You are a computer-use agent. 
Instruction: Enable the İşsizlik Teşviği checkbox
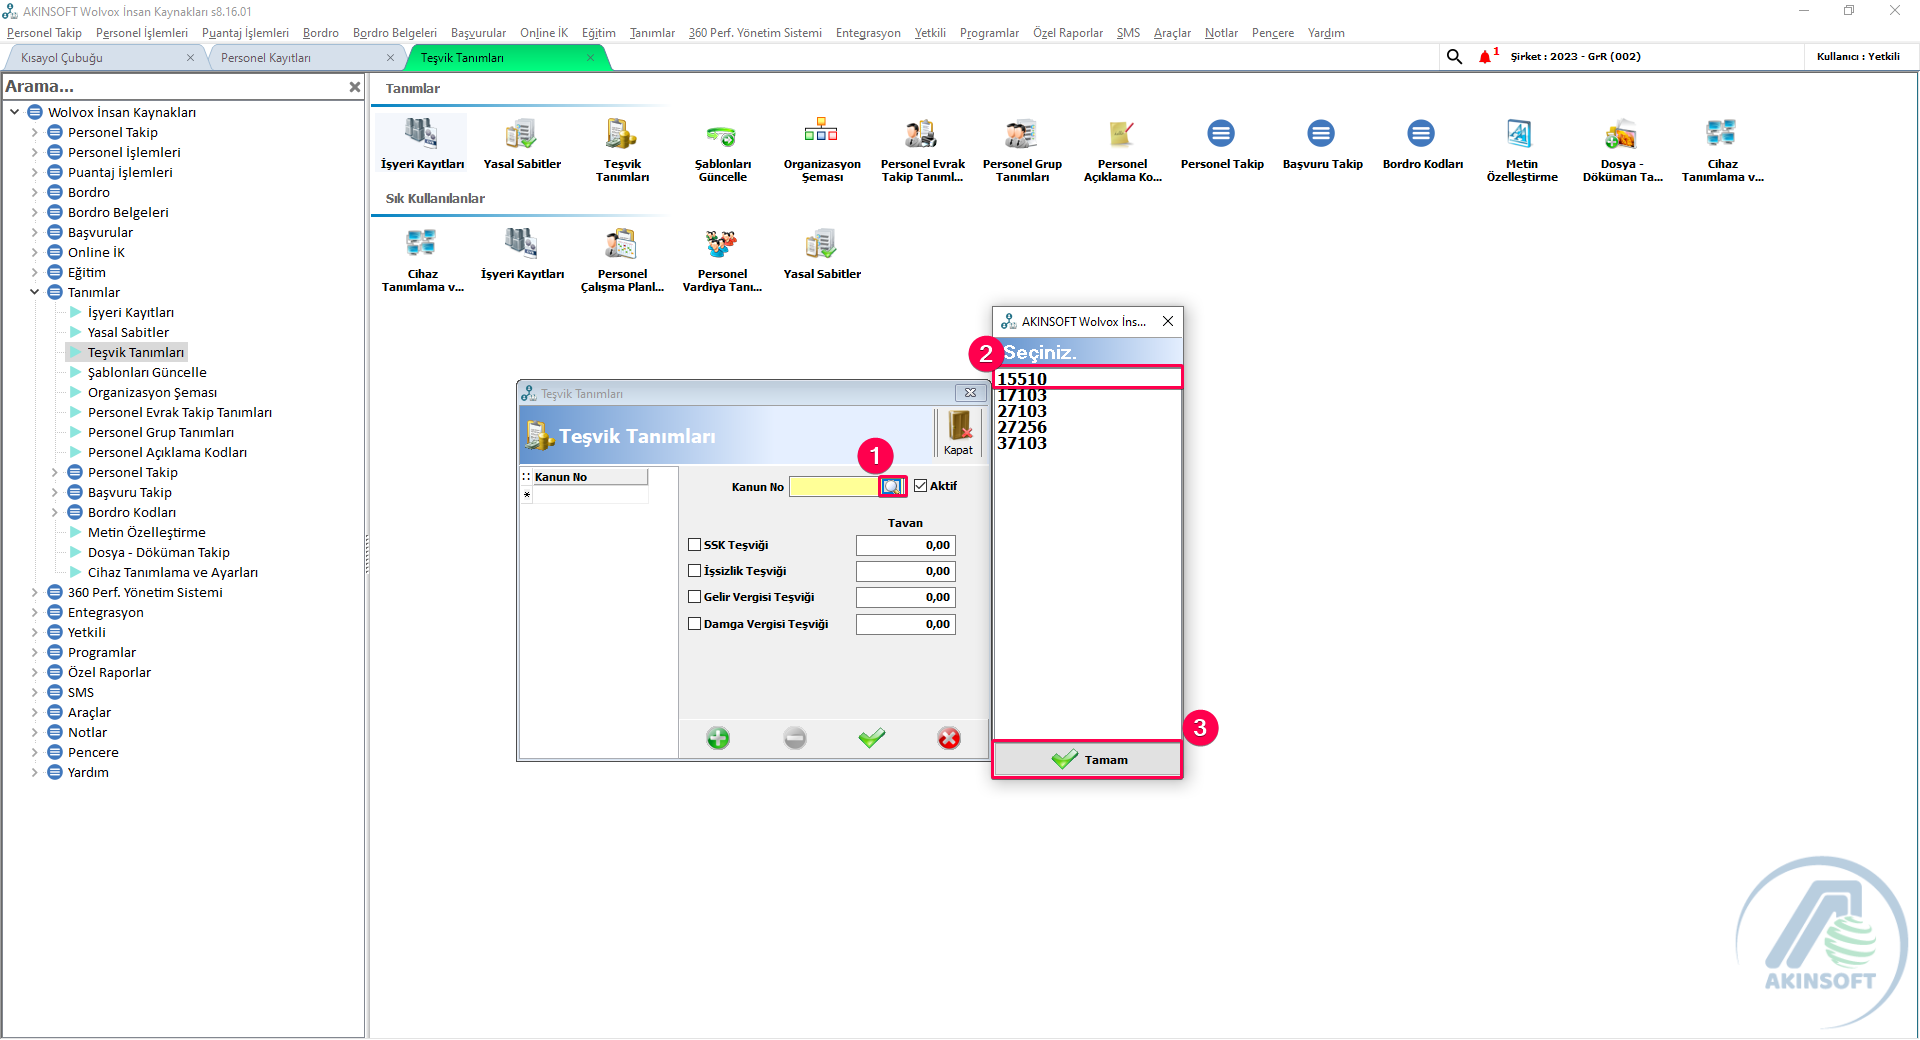(694, 571)
